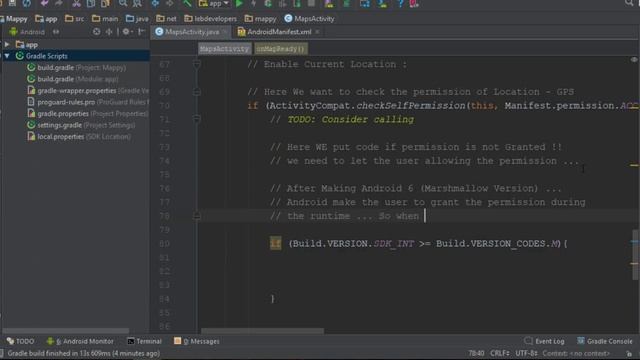This screenshot has height=360, width=640.
Task: Click the Stop toolbar icon
Action: pos(311,3)
